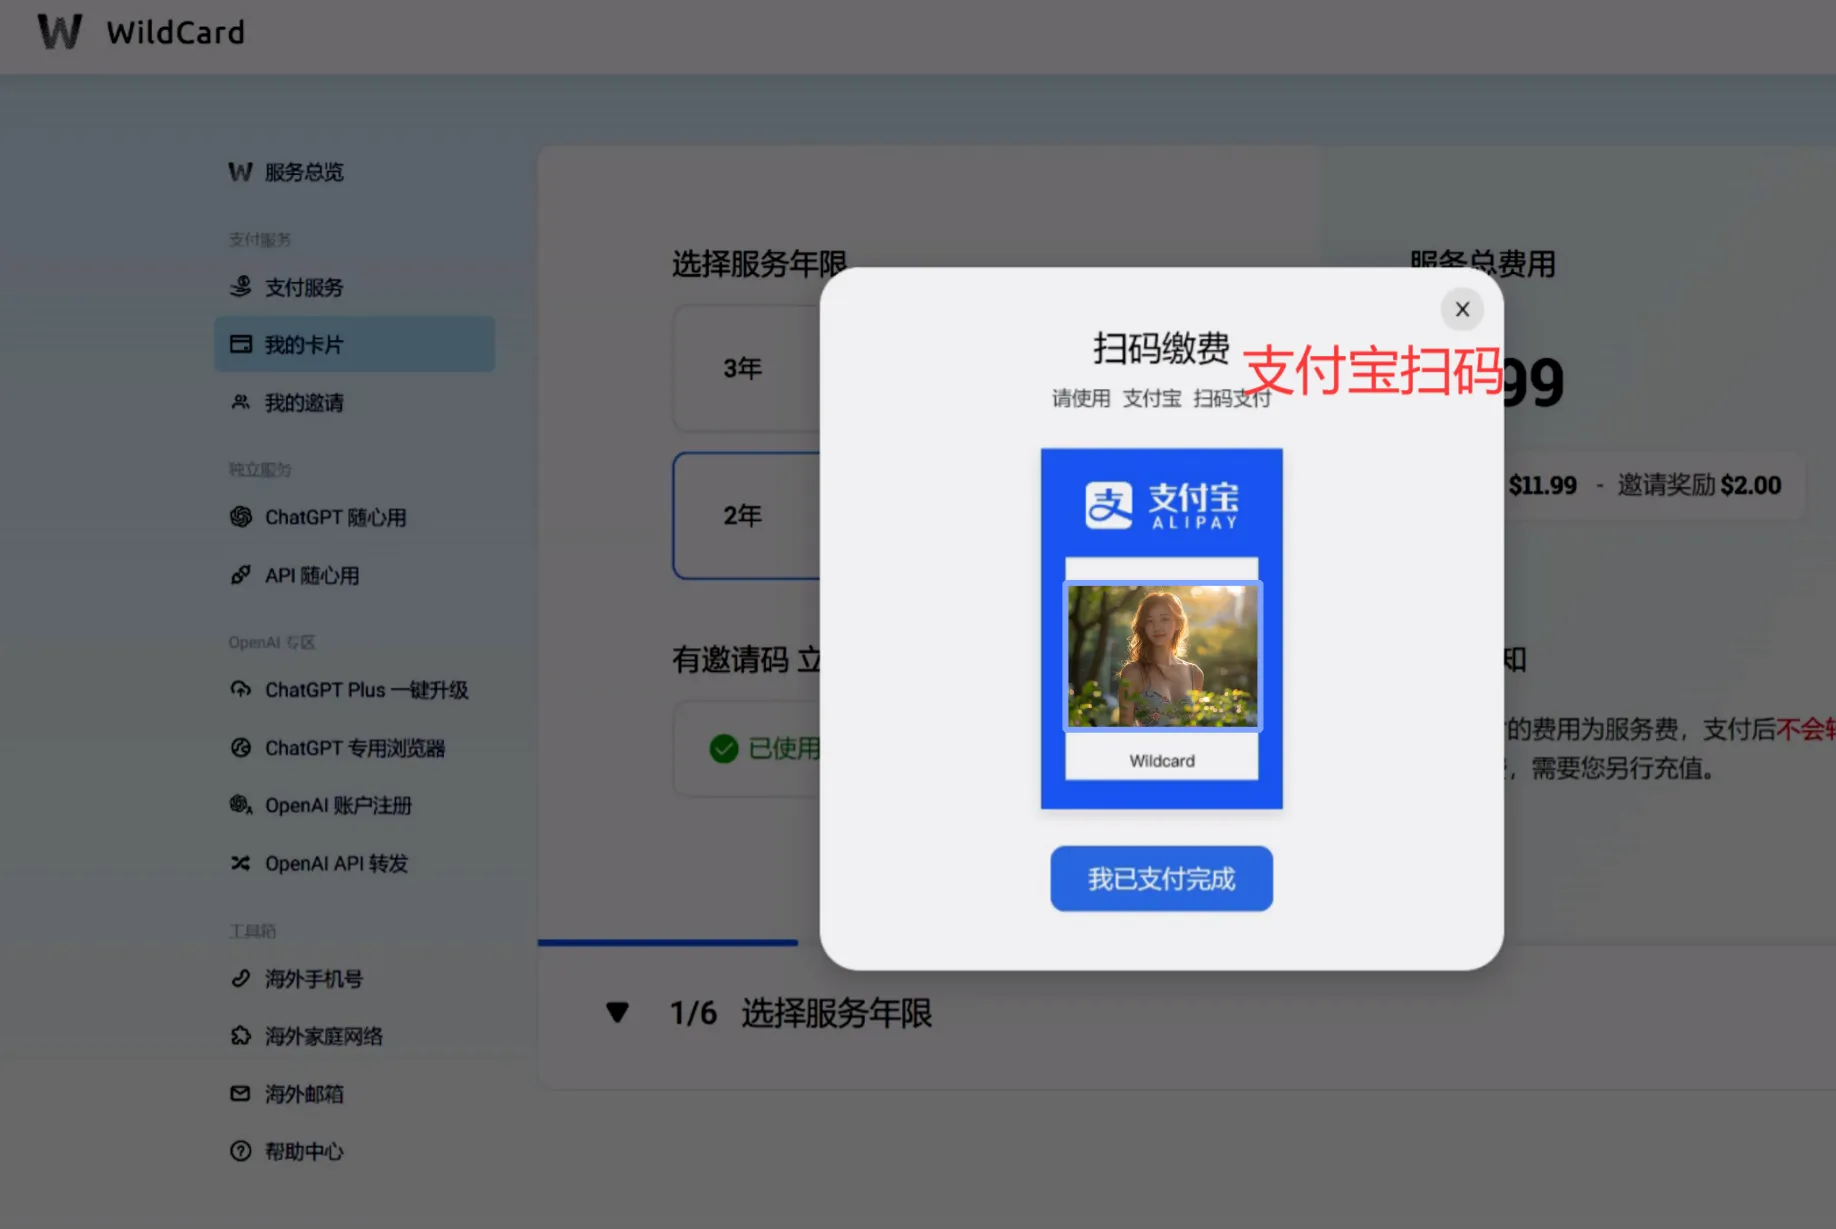
Task: Open ChatGPT 专用浏览器
Action: tap(354, 748)
